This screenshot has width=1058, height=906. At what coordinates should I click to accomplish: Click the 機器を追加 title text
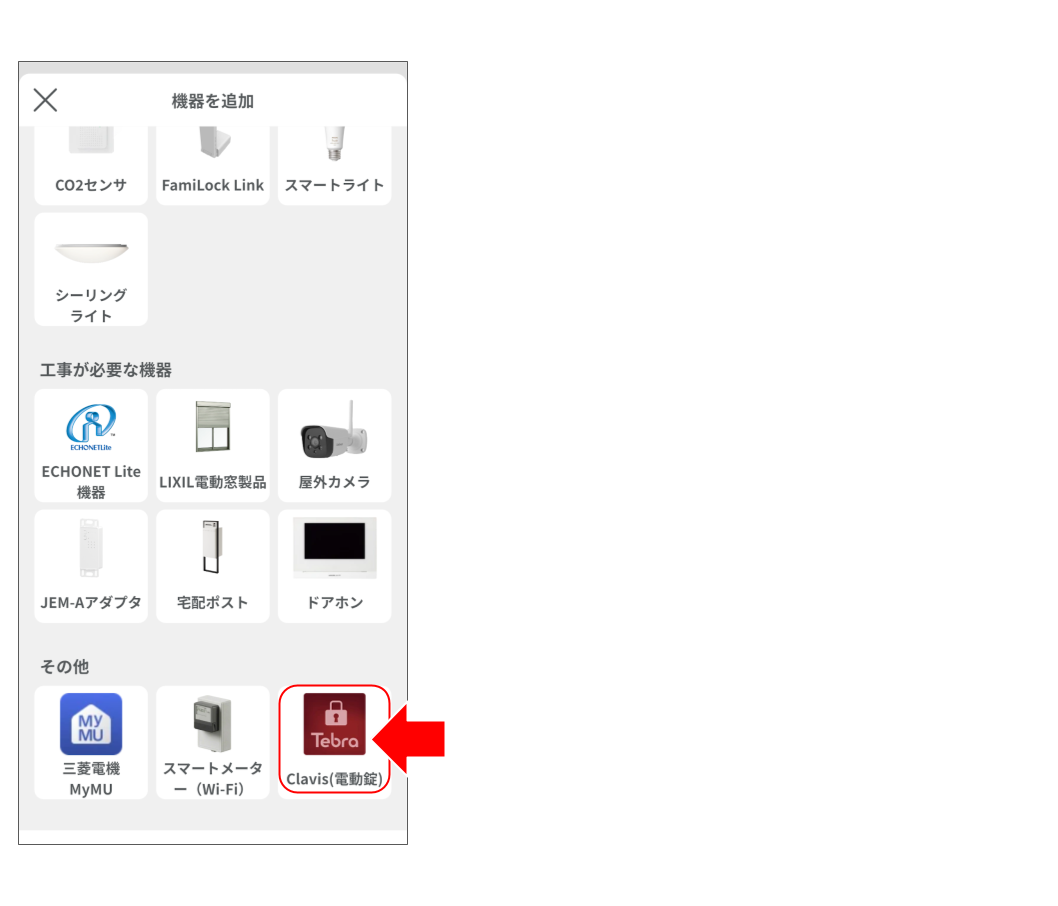[213, 101]
